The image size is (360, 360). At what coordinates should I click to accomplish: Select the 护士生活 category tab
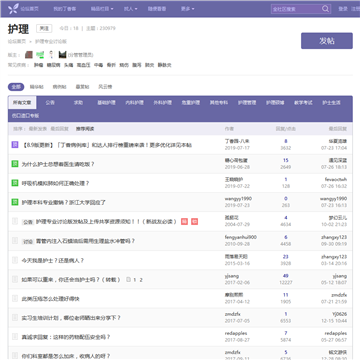331,103
